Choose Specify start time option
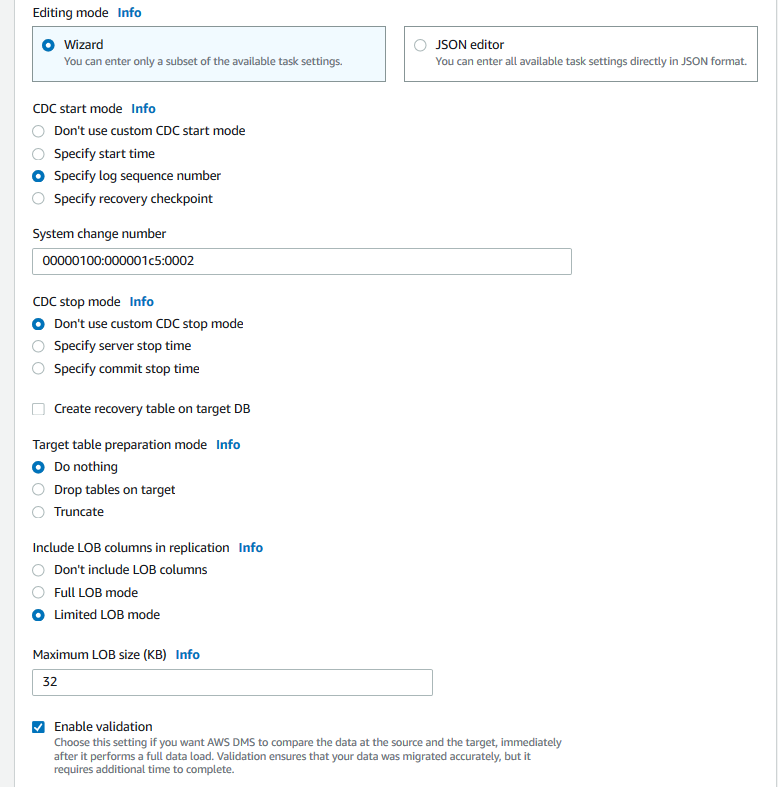 point(38,154)
